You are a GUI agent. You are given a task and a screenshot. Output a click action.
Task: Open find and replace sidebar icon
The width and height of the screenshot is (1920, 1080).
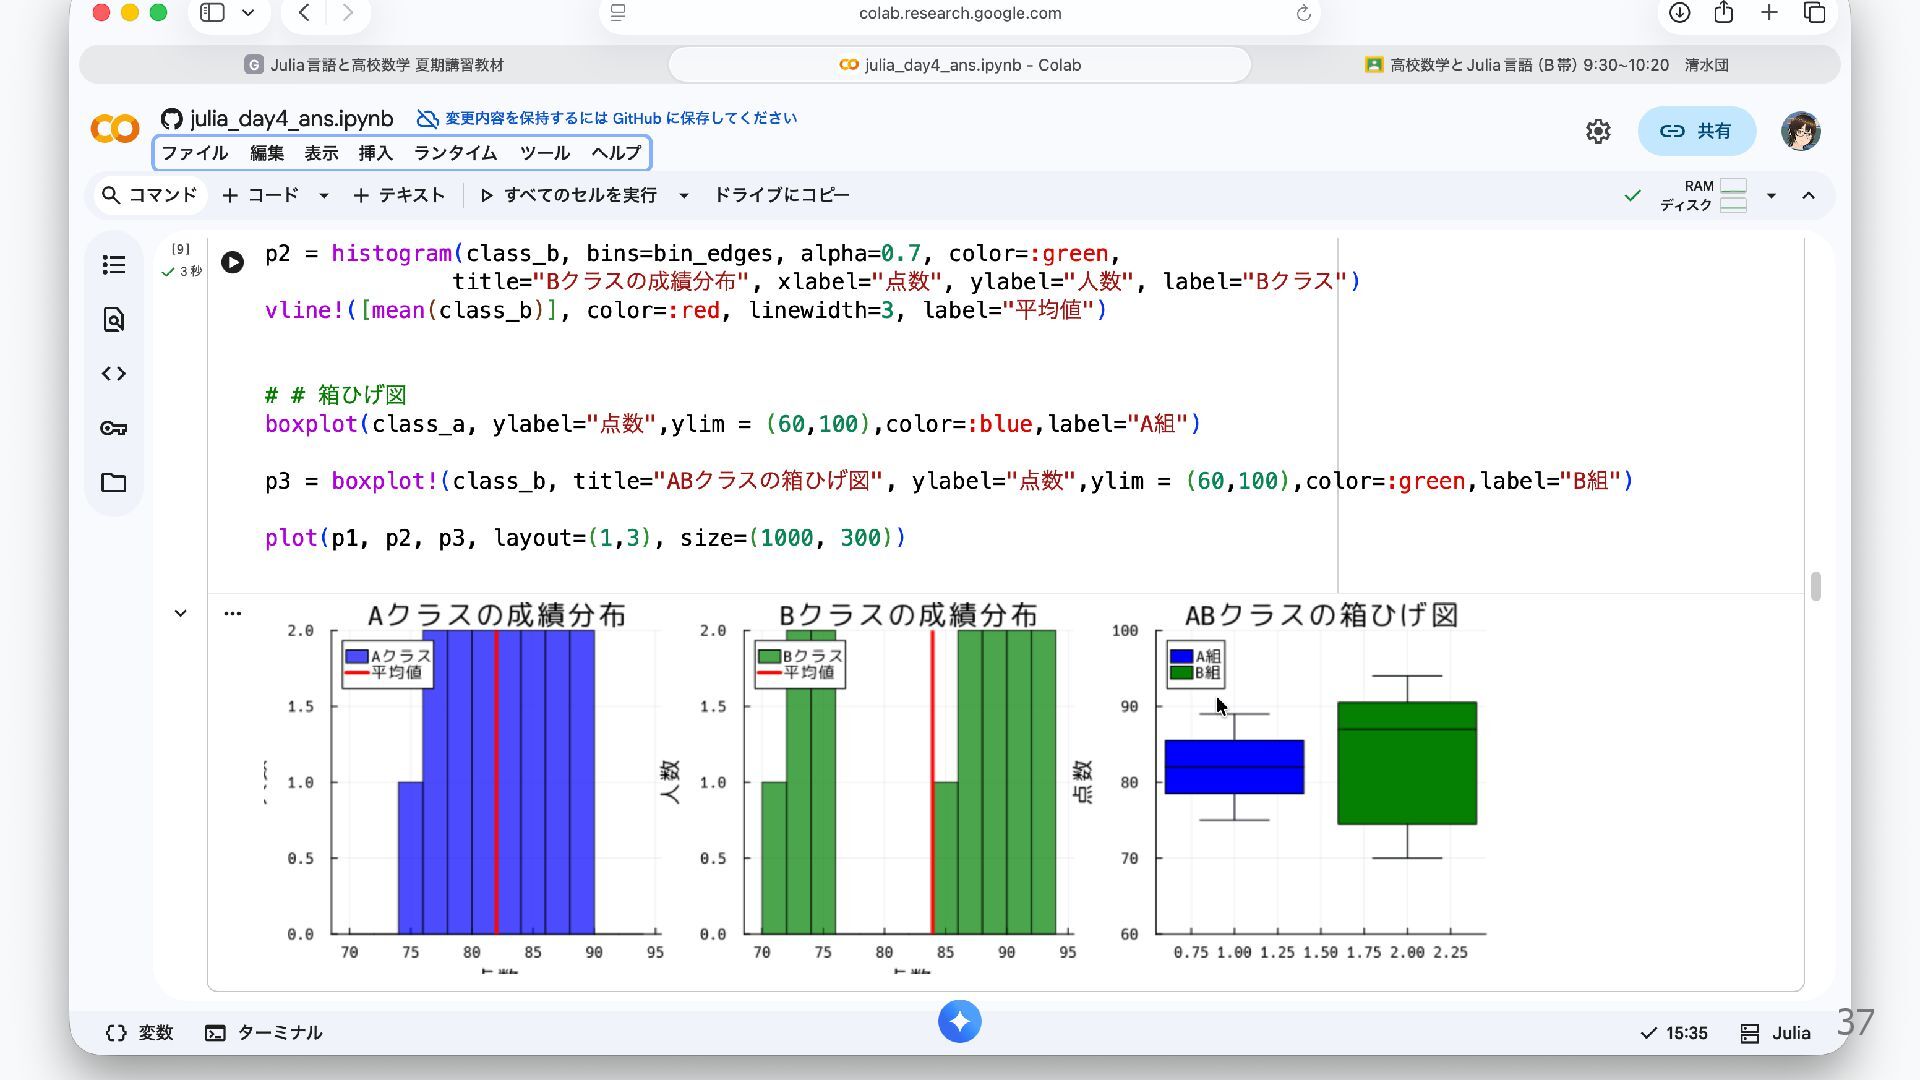114,320
